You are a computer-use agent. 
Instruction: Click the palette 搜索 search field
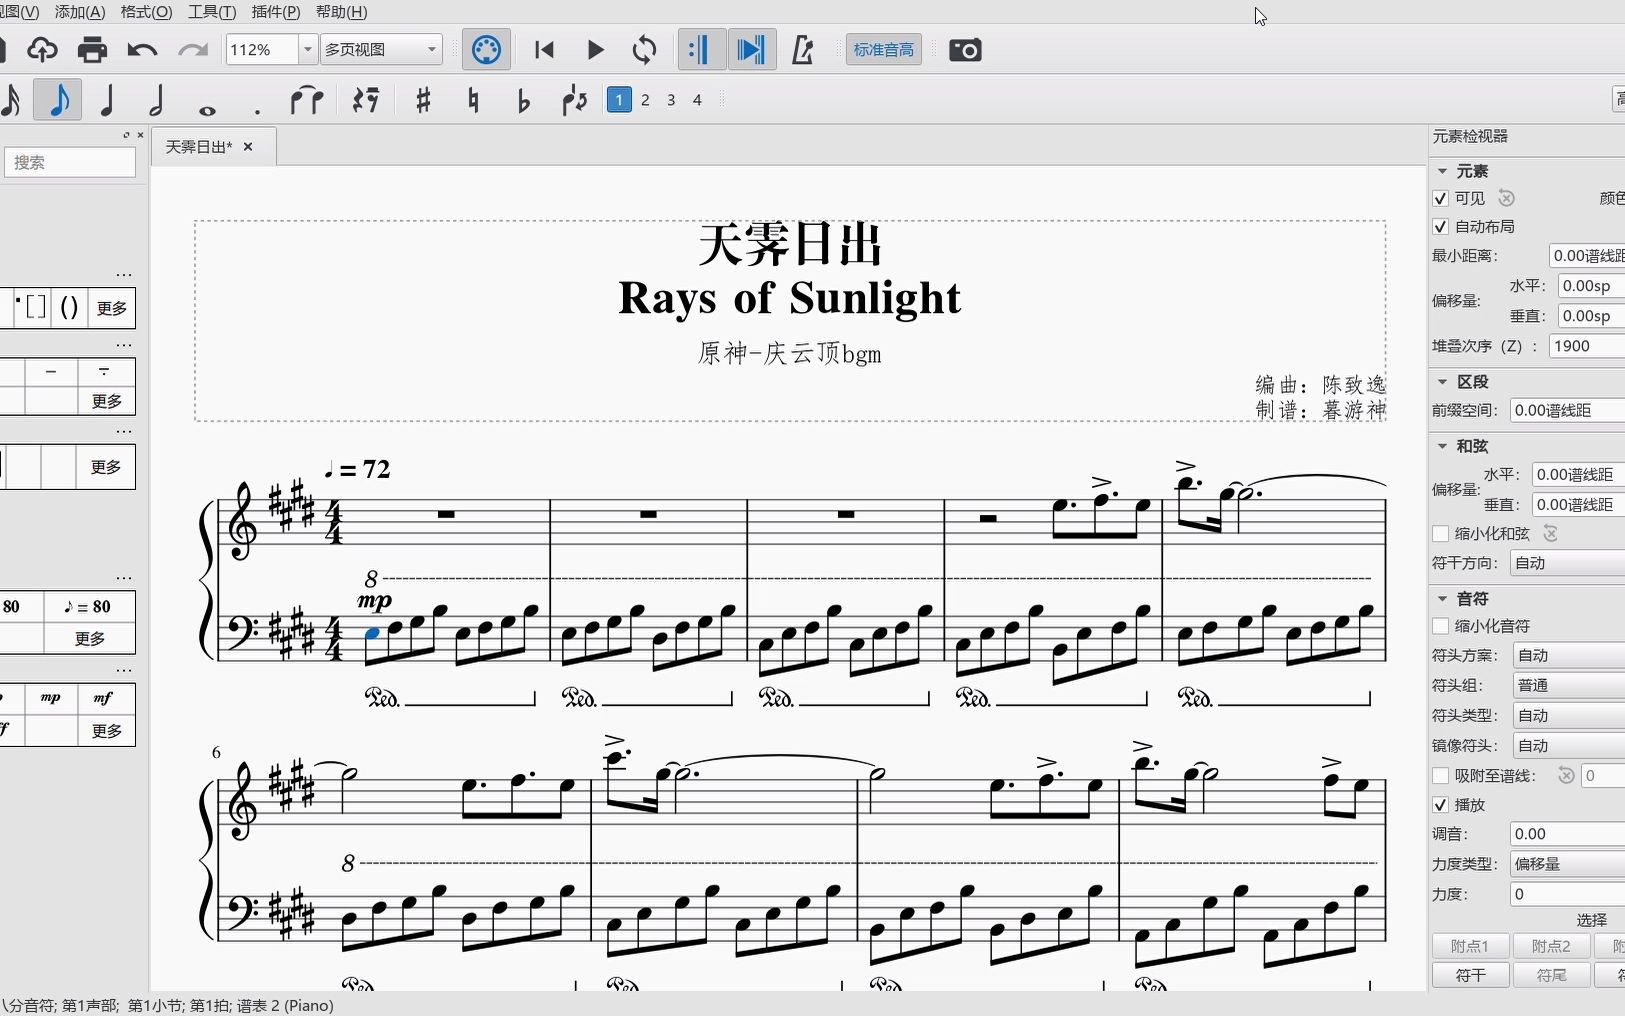pos(70,162)
